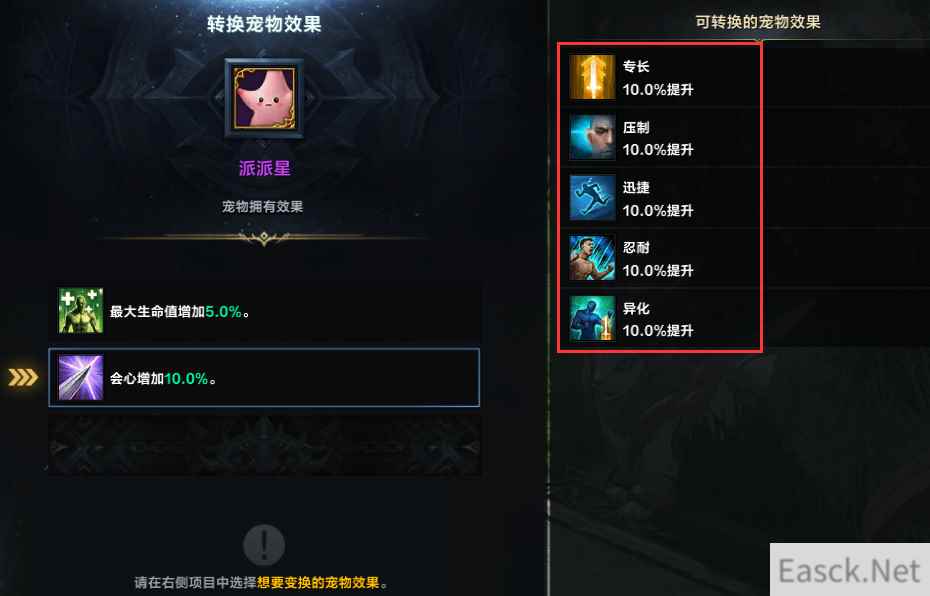
Task: Choose 忍耐 10.0%提升 option
Action: coord(660,258)
